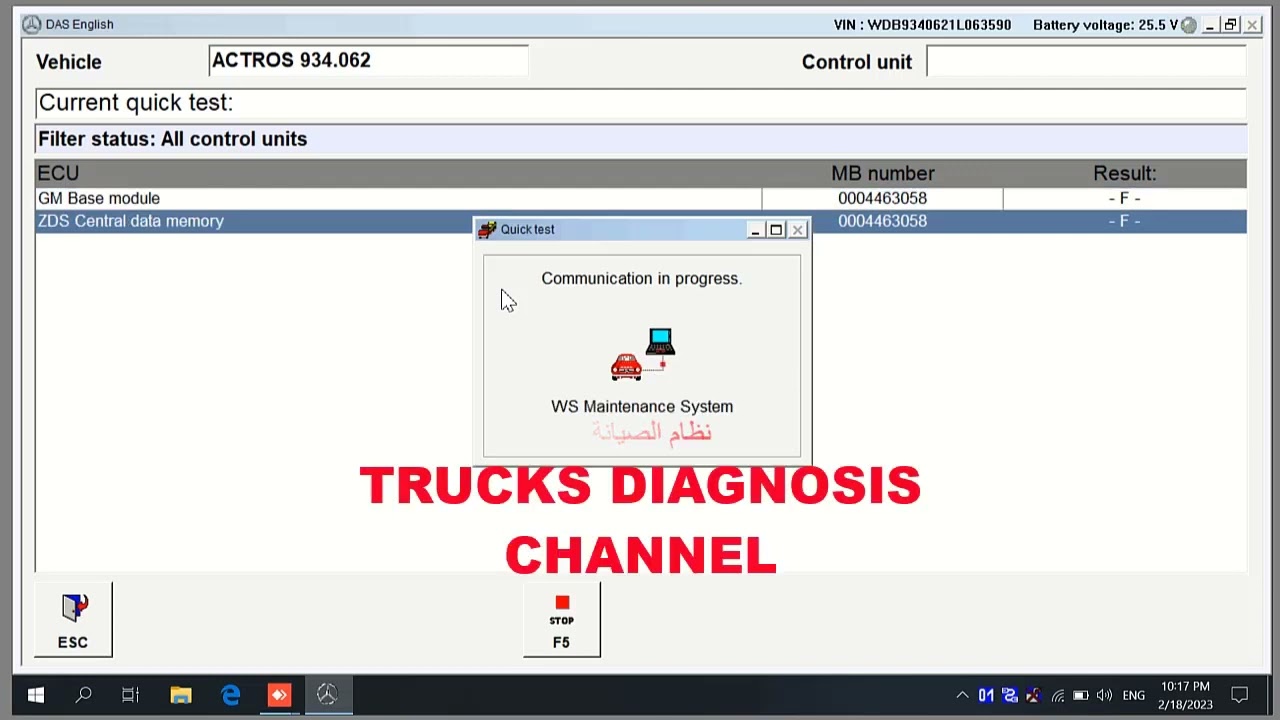Click the Filter status: All control units bar
Viewport: 1280px width, 720px height.
point(640,139)
